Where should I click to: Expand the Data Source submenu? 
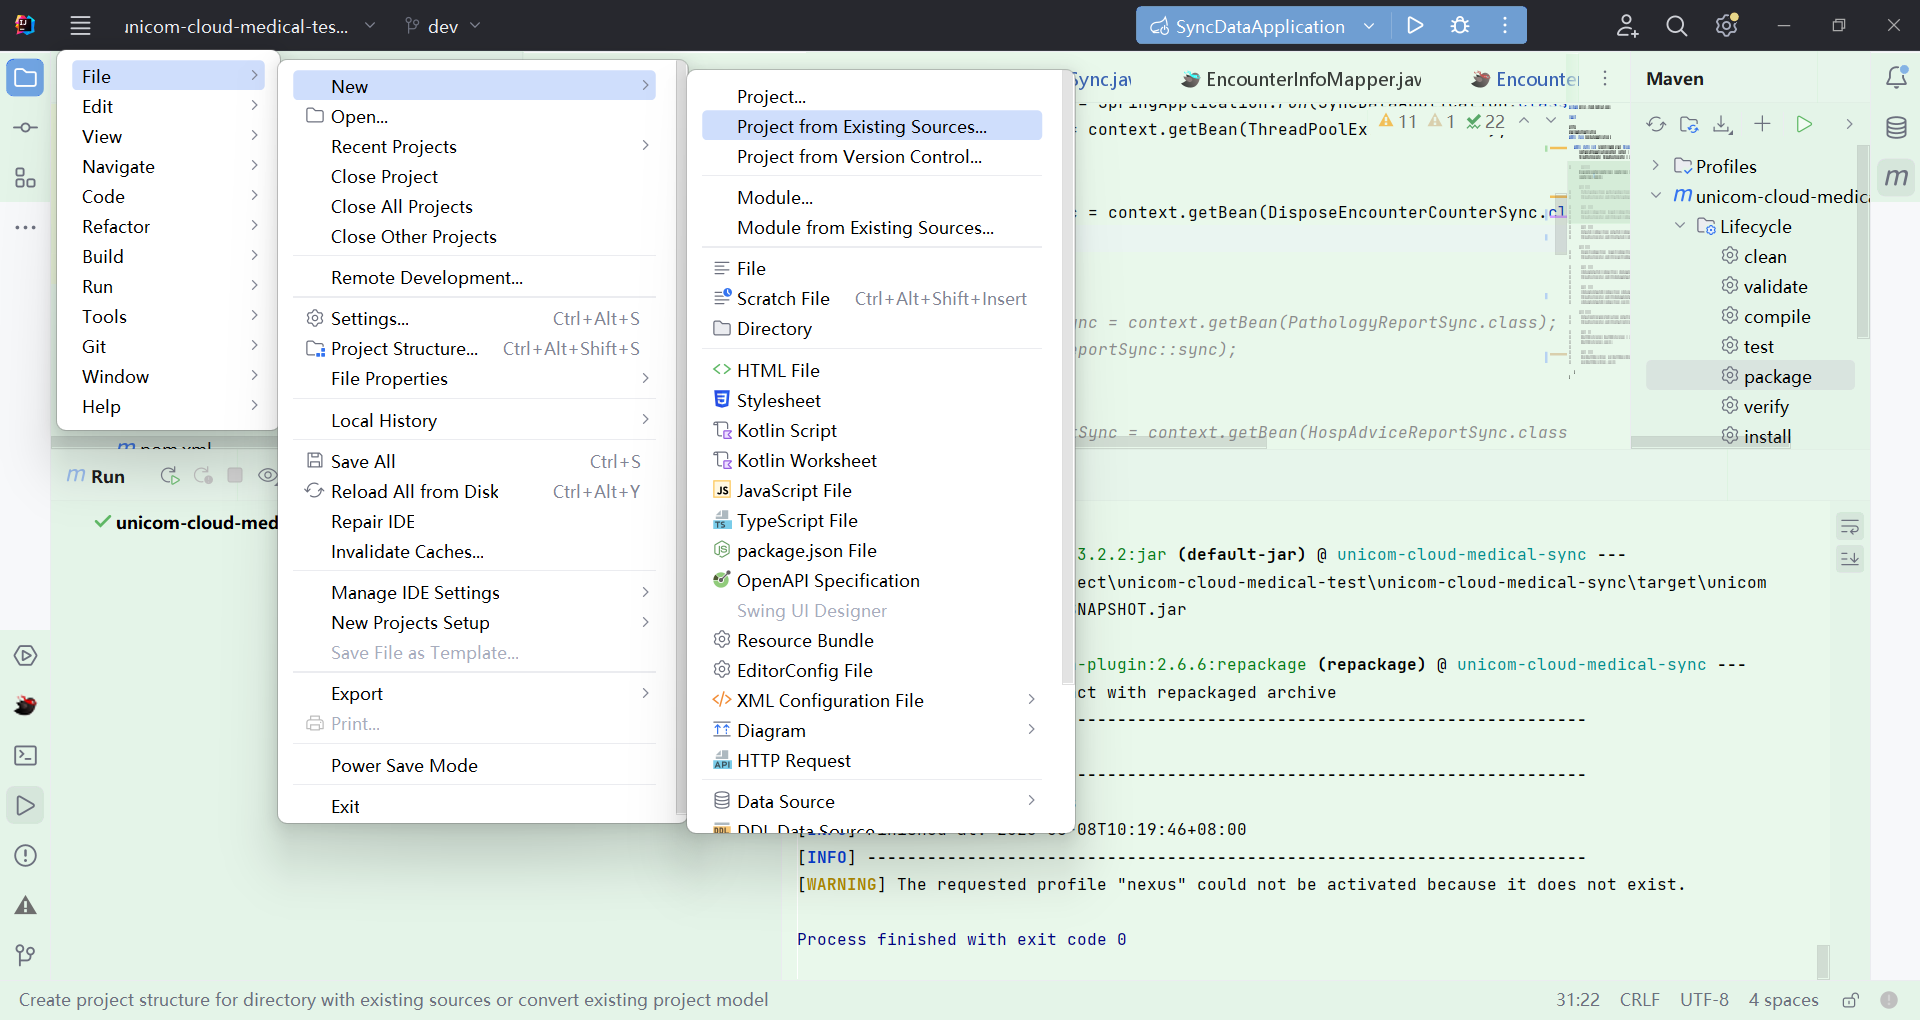point(872,802)
